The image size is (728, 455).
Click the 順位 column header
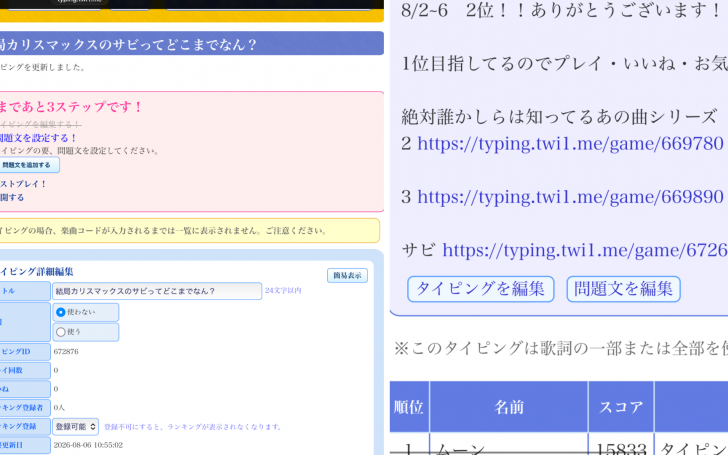click(409, 407)
